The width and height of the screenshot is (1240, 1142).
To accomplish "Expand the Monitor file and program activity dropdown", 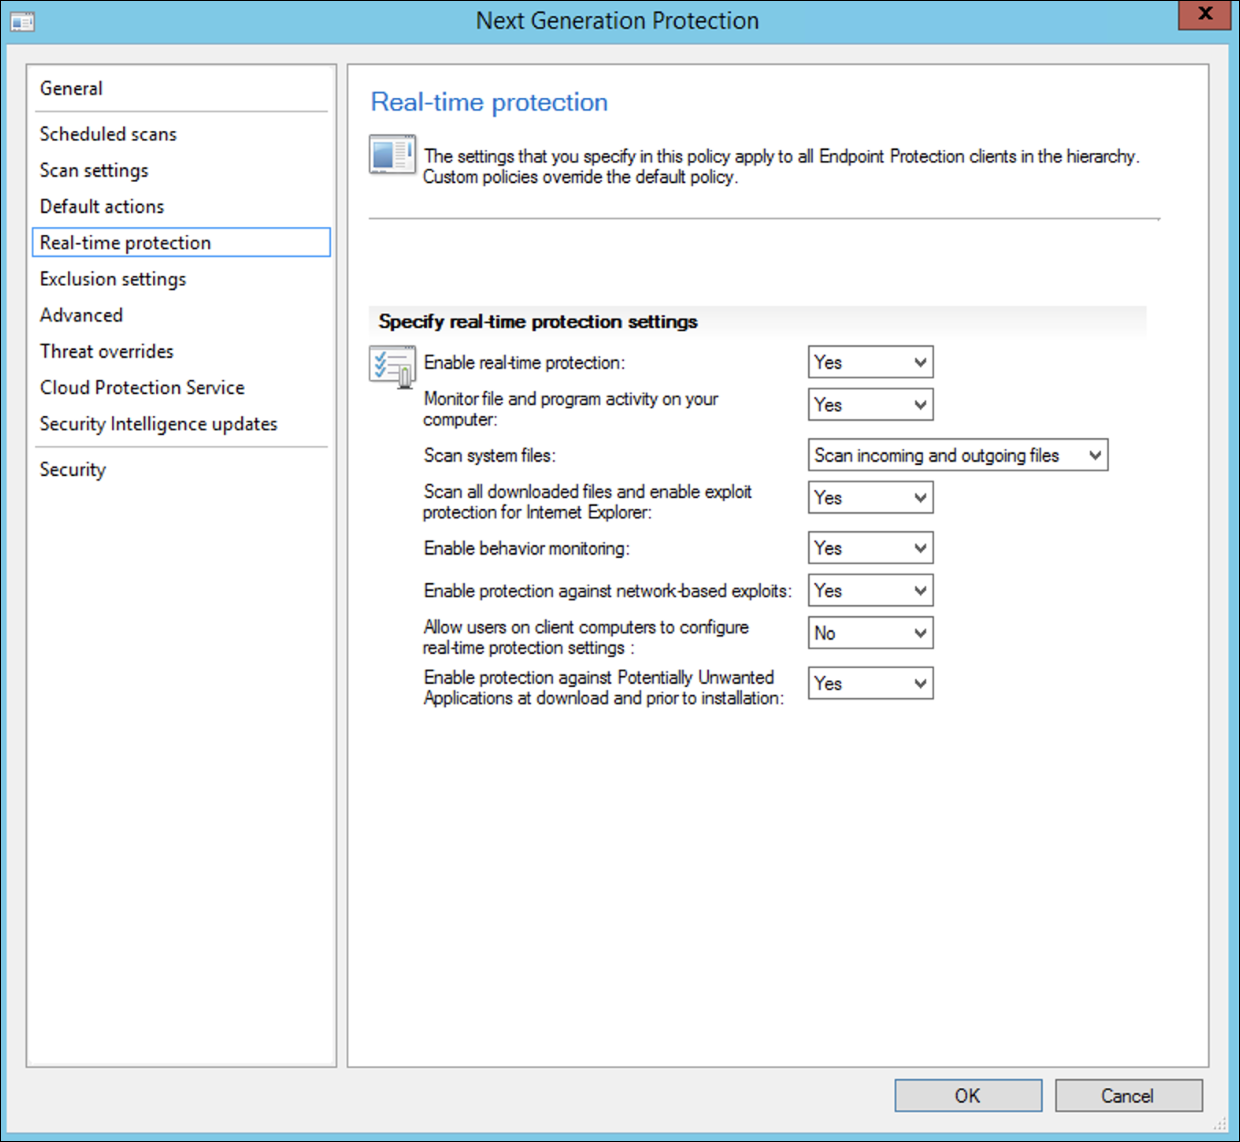I will tap(870, 405).
